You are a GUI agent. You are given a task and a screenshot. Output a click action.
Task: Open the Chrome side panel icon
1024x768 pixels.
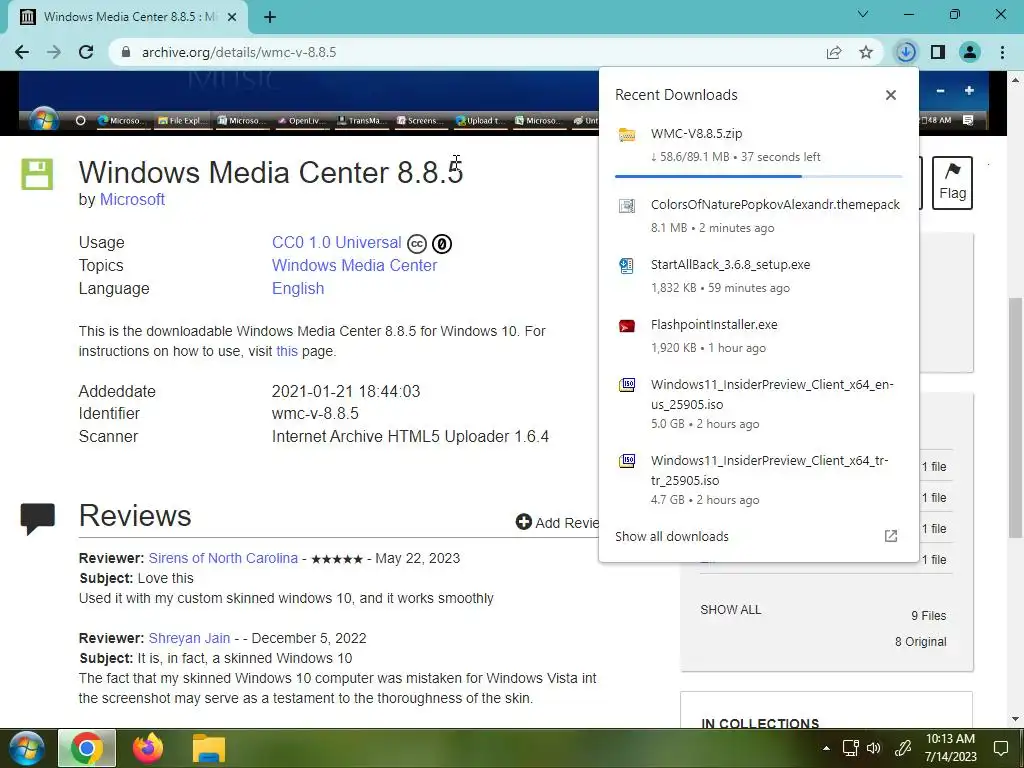point(938,52)
